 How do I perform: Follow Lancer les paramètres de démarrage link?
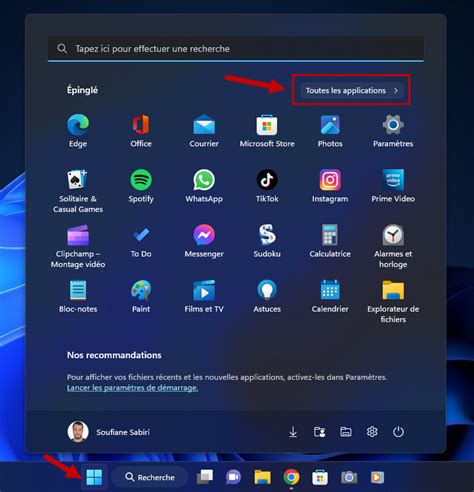click(132, 388)
